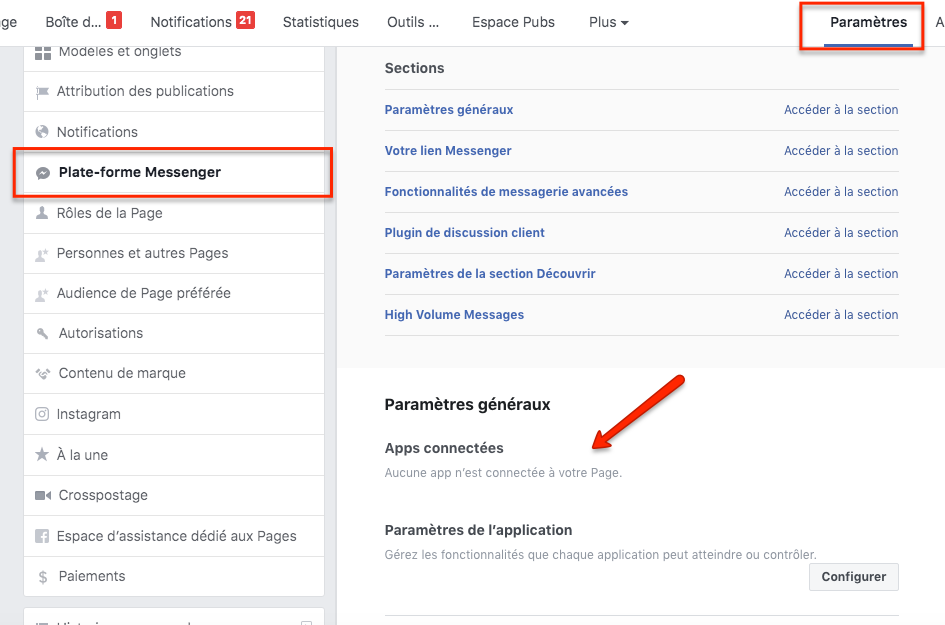This screenshot has width=945, height=625.
Task: Click the Instagram logo icon in sidebar
Action: coord(42,414)
